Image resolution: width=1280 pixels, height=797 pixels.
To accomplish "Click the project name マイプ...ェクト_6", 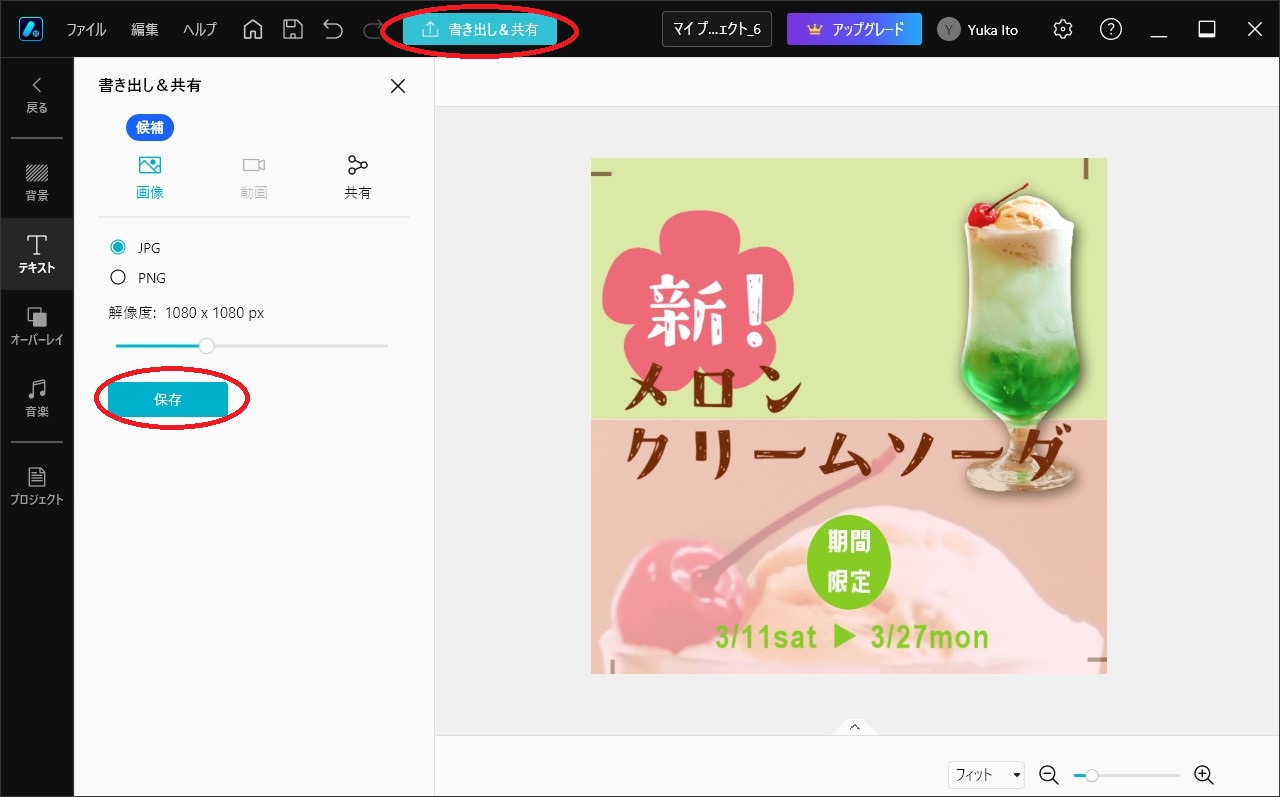I will 717,30.
